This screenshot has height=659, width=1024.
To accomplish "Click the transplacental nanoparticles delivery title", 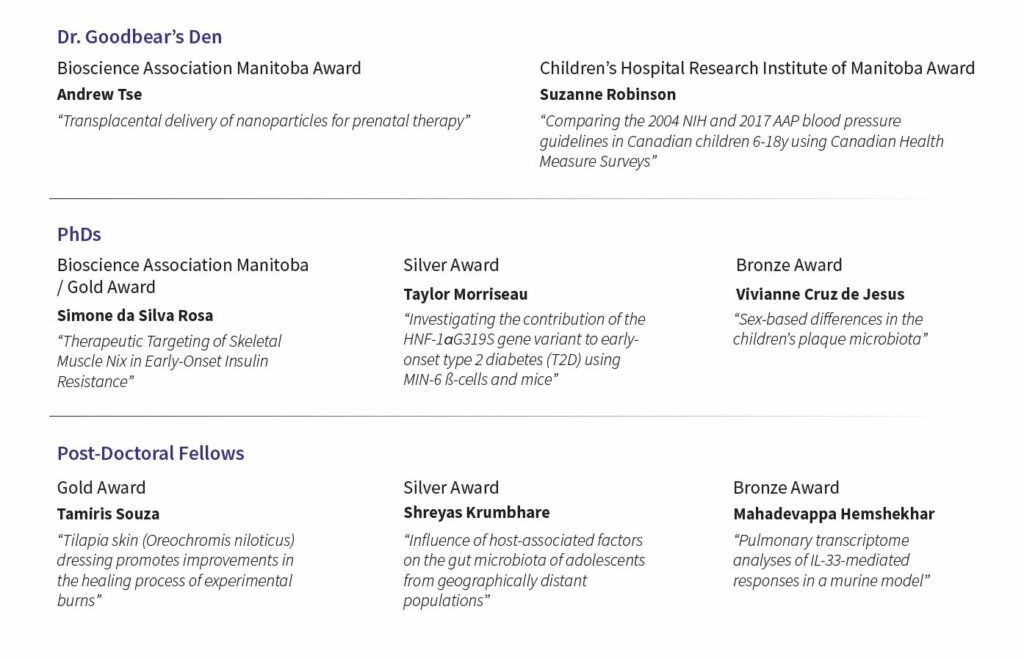I will pos(263,121).
